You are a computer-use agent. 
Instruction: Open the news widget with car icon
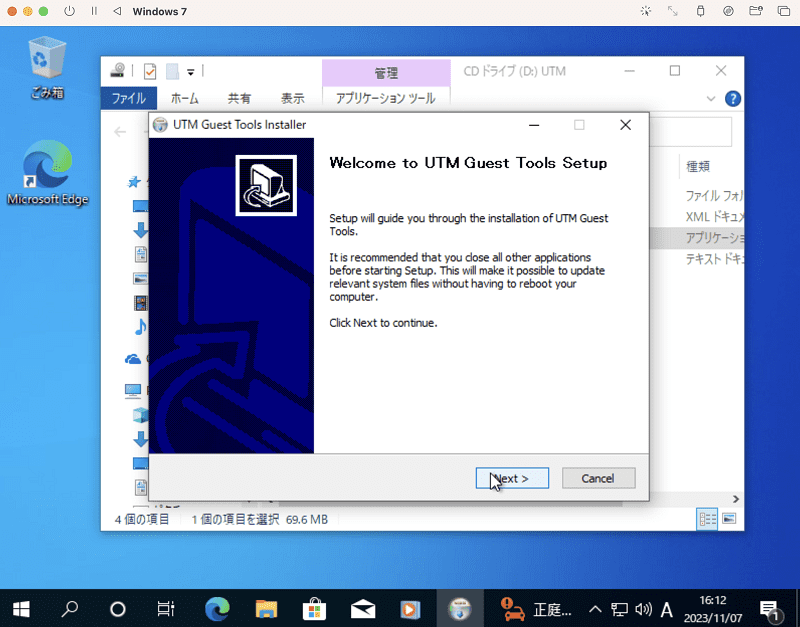pos(536,609)
